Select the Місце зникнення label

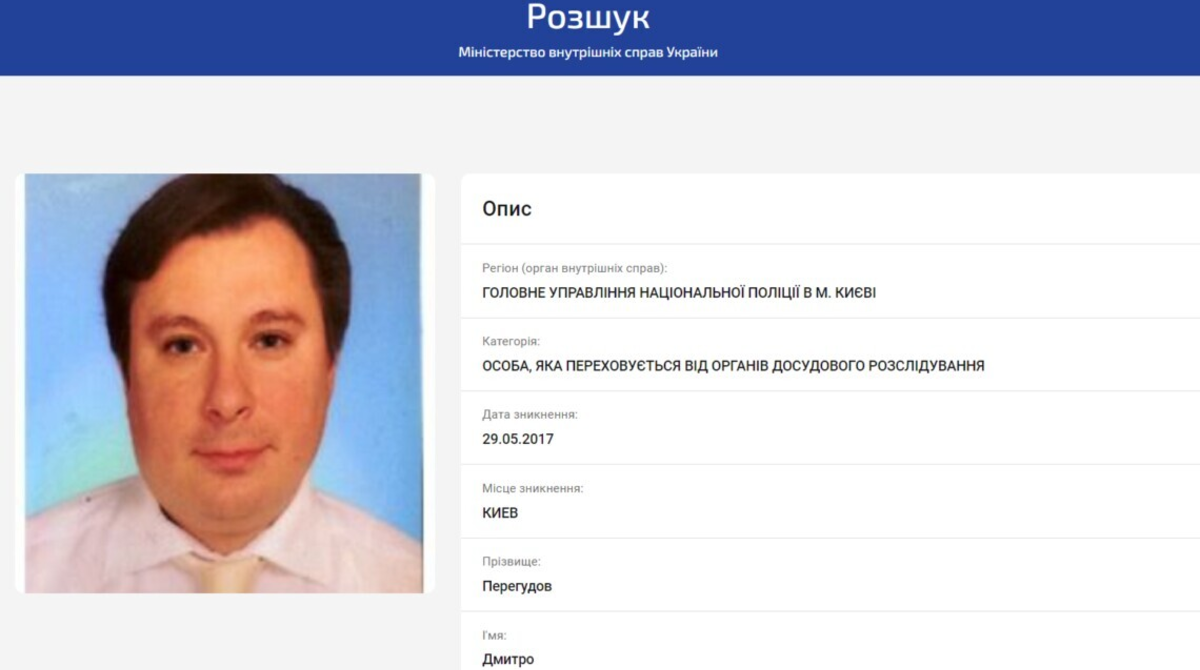pyautogui.click(x=532, y=488)
